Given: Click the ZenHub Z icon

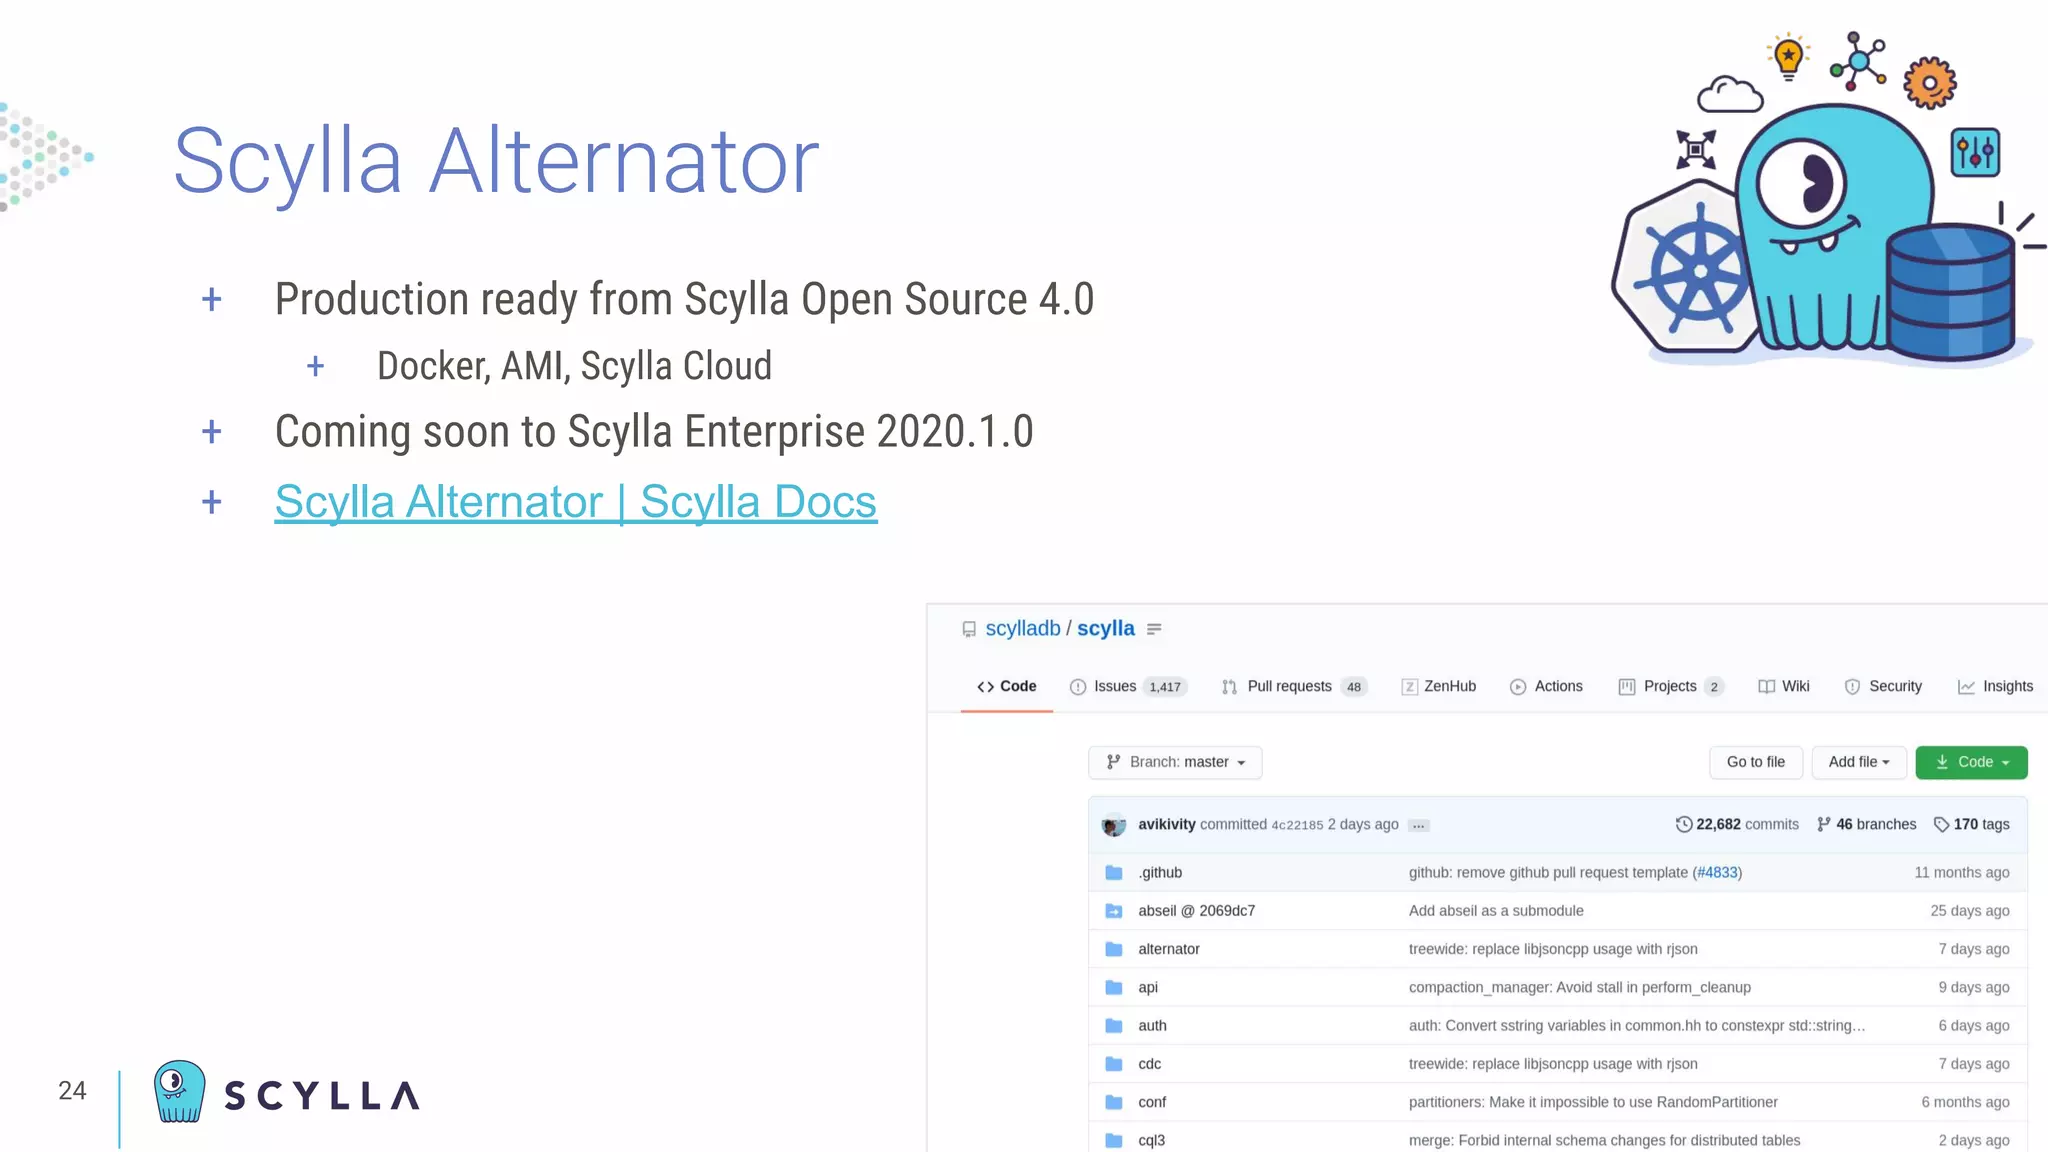Looking at the screenshot, I should (1409, 687).
